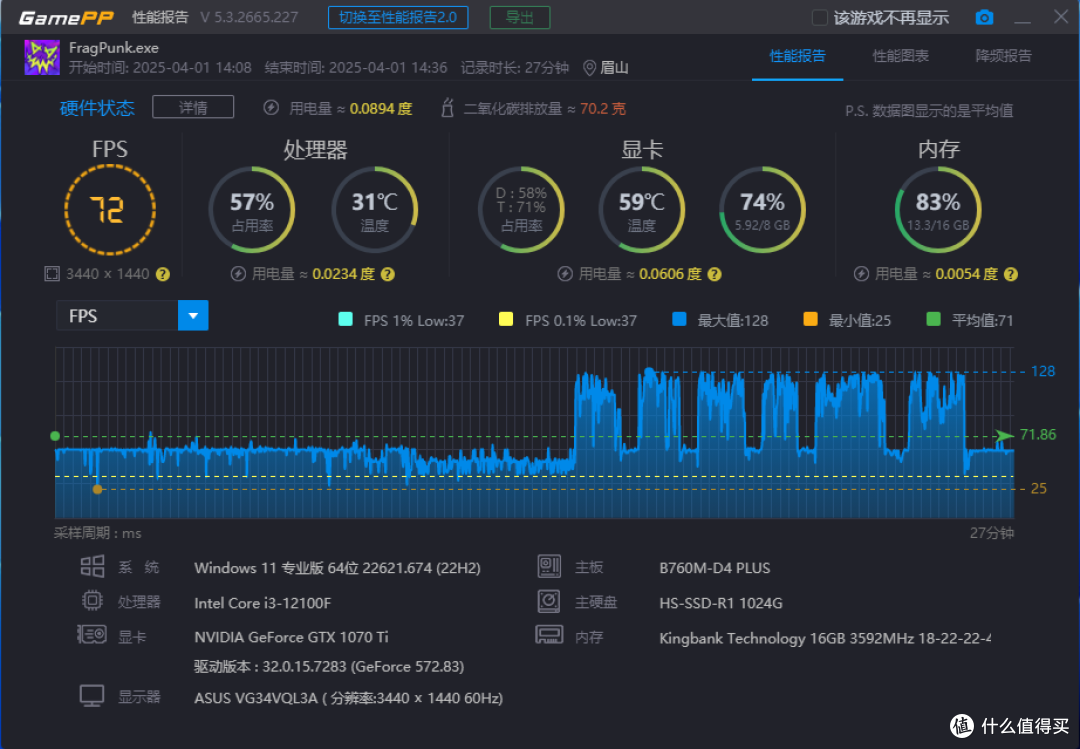This screenshot has height=749, width=1080.
Task: Switch to the 性能图表 tab
Action: pyautogui.click(x=900, y=57)
